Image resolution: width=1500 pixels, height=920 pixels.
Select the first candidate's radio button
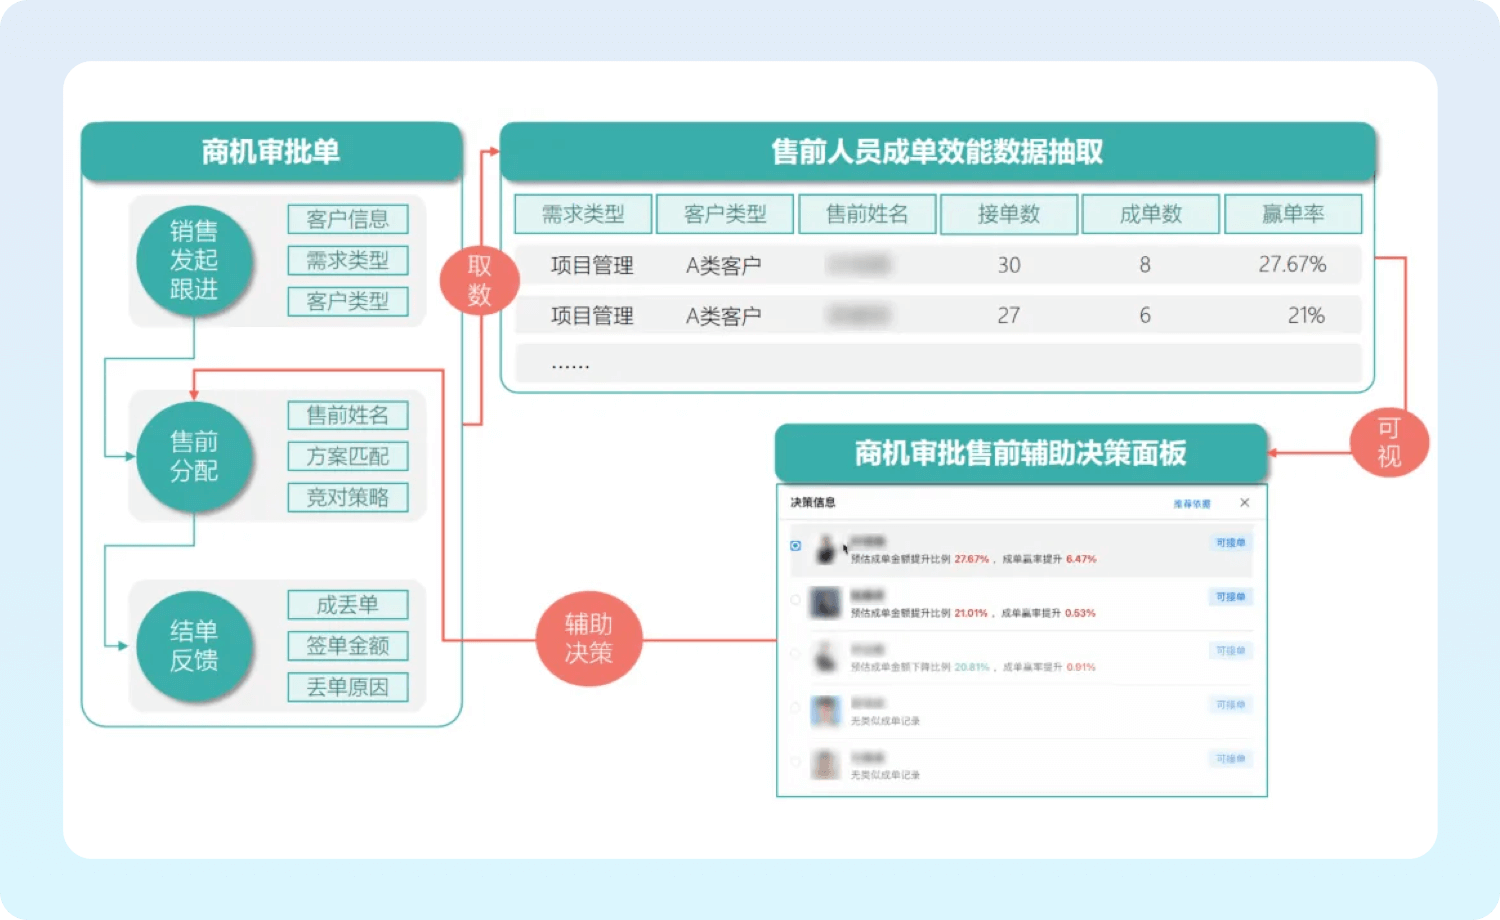[x=796, y=546]
